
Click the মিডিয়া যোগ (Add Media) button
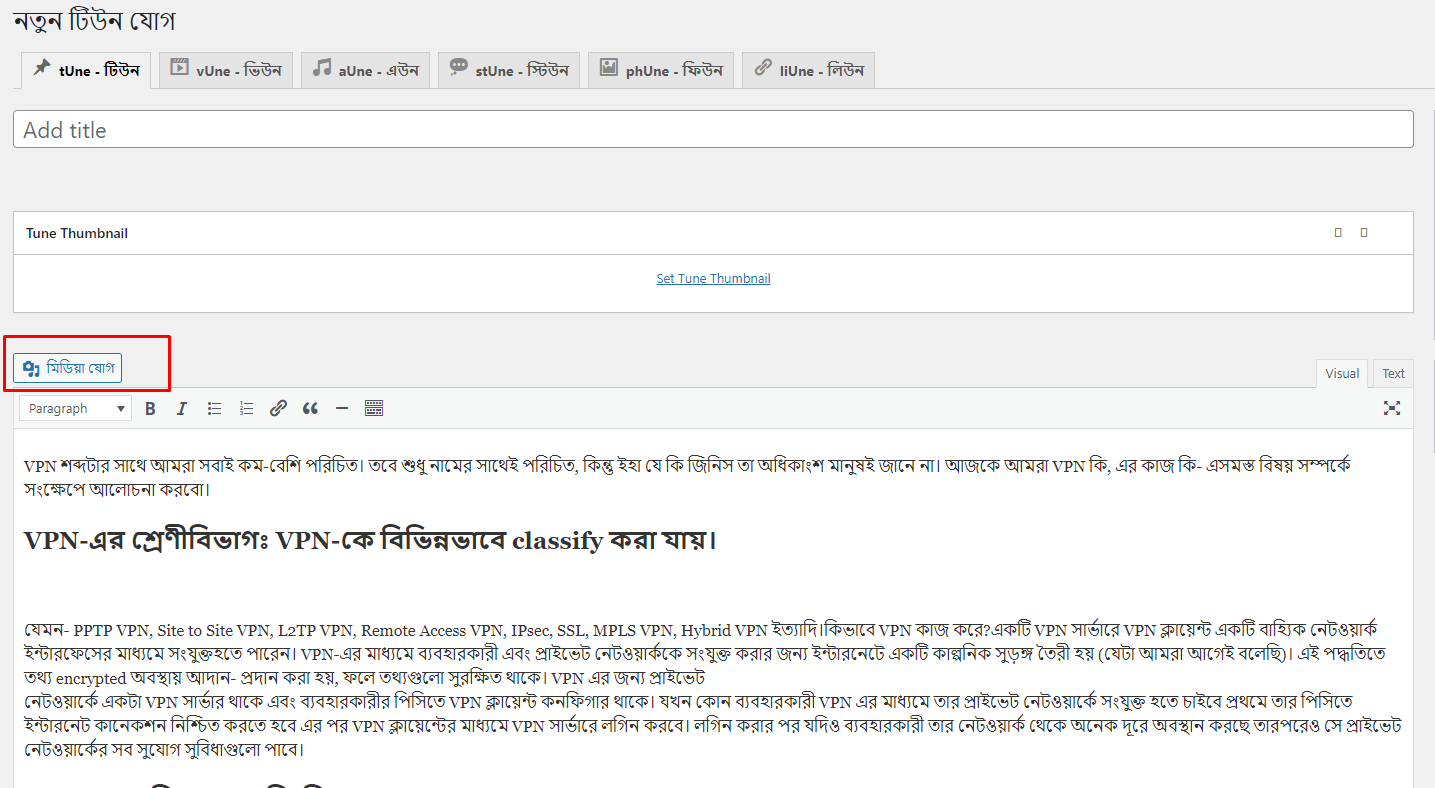(x=66, y=367)
